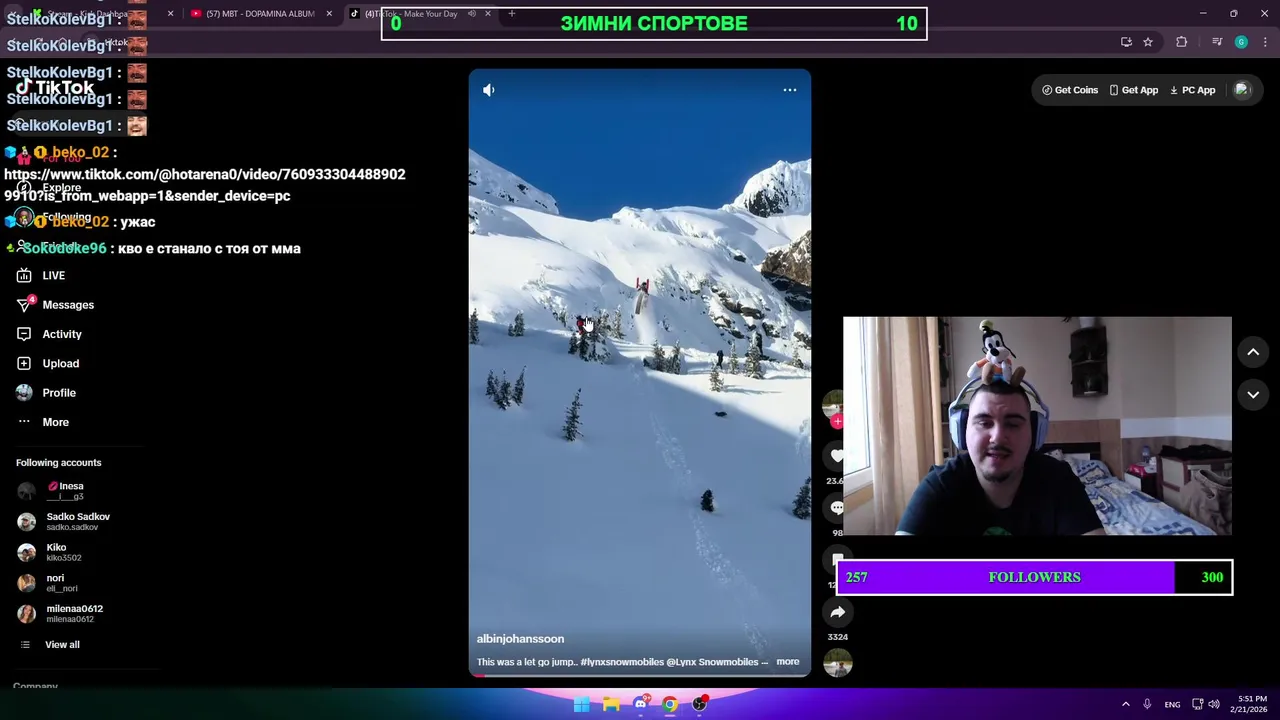Viewport: 1280px width, 720px height.
Task: Open the profile avatar in top right
Action: click(1242, 90)
